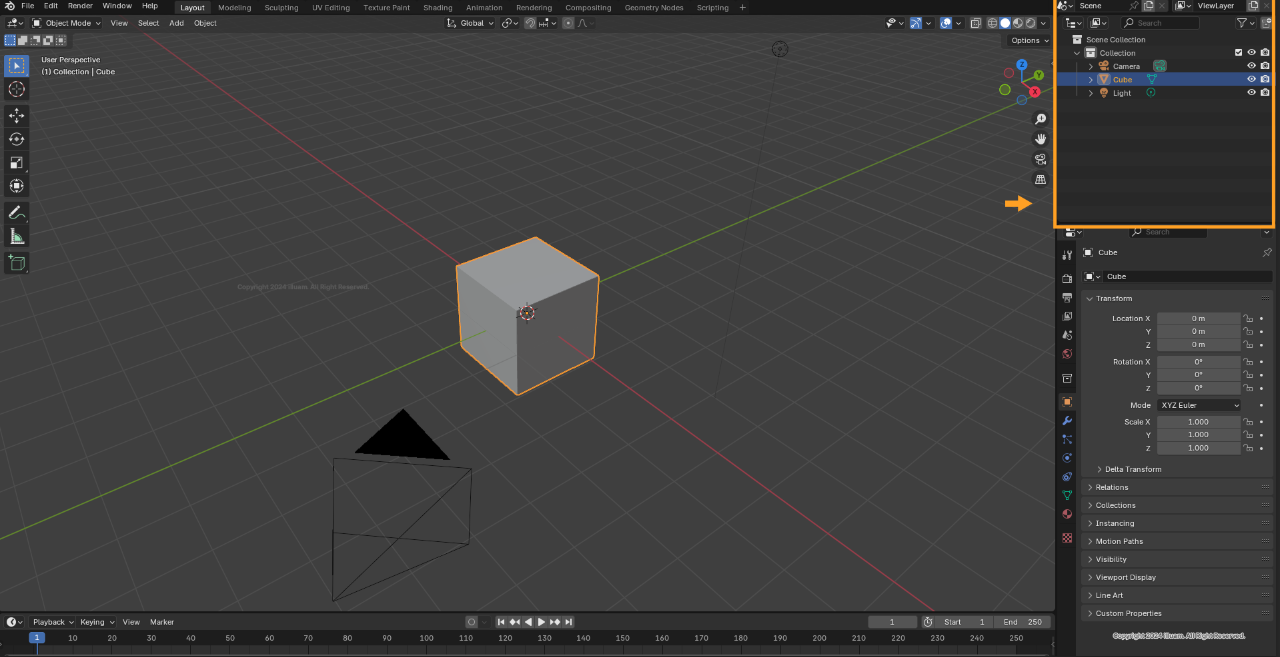
Task: Disable Cube in renders
Action: pyautogui.click(x=1265, y=79)
